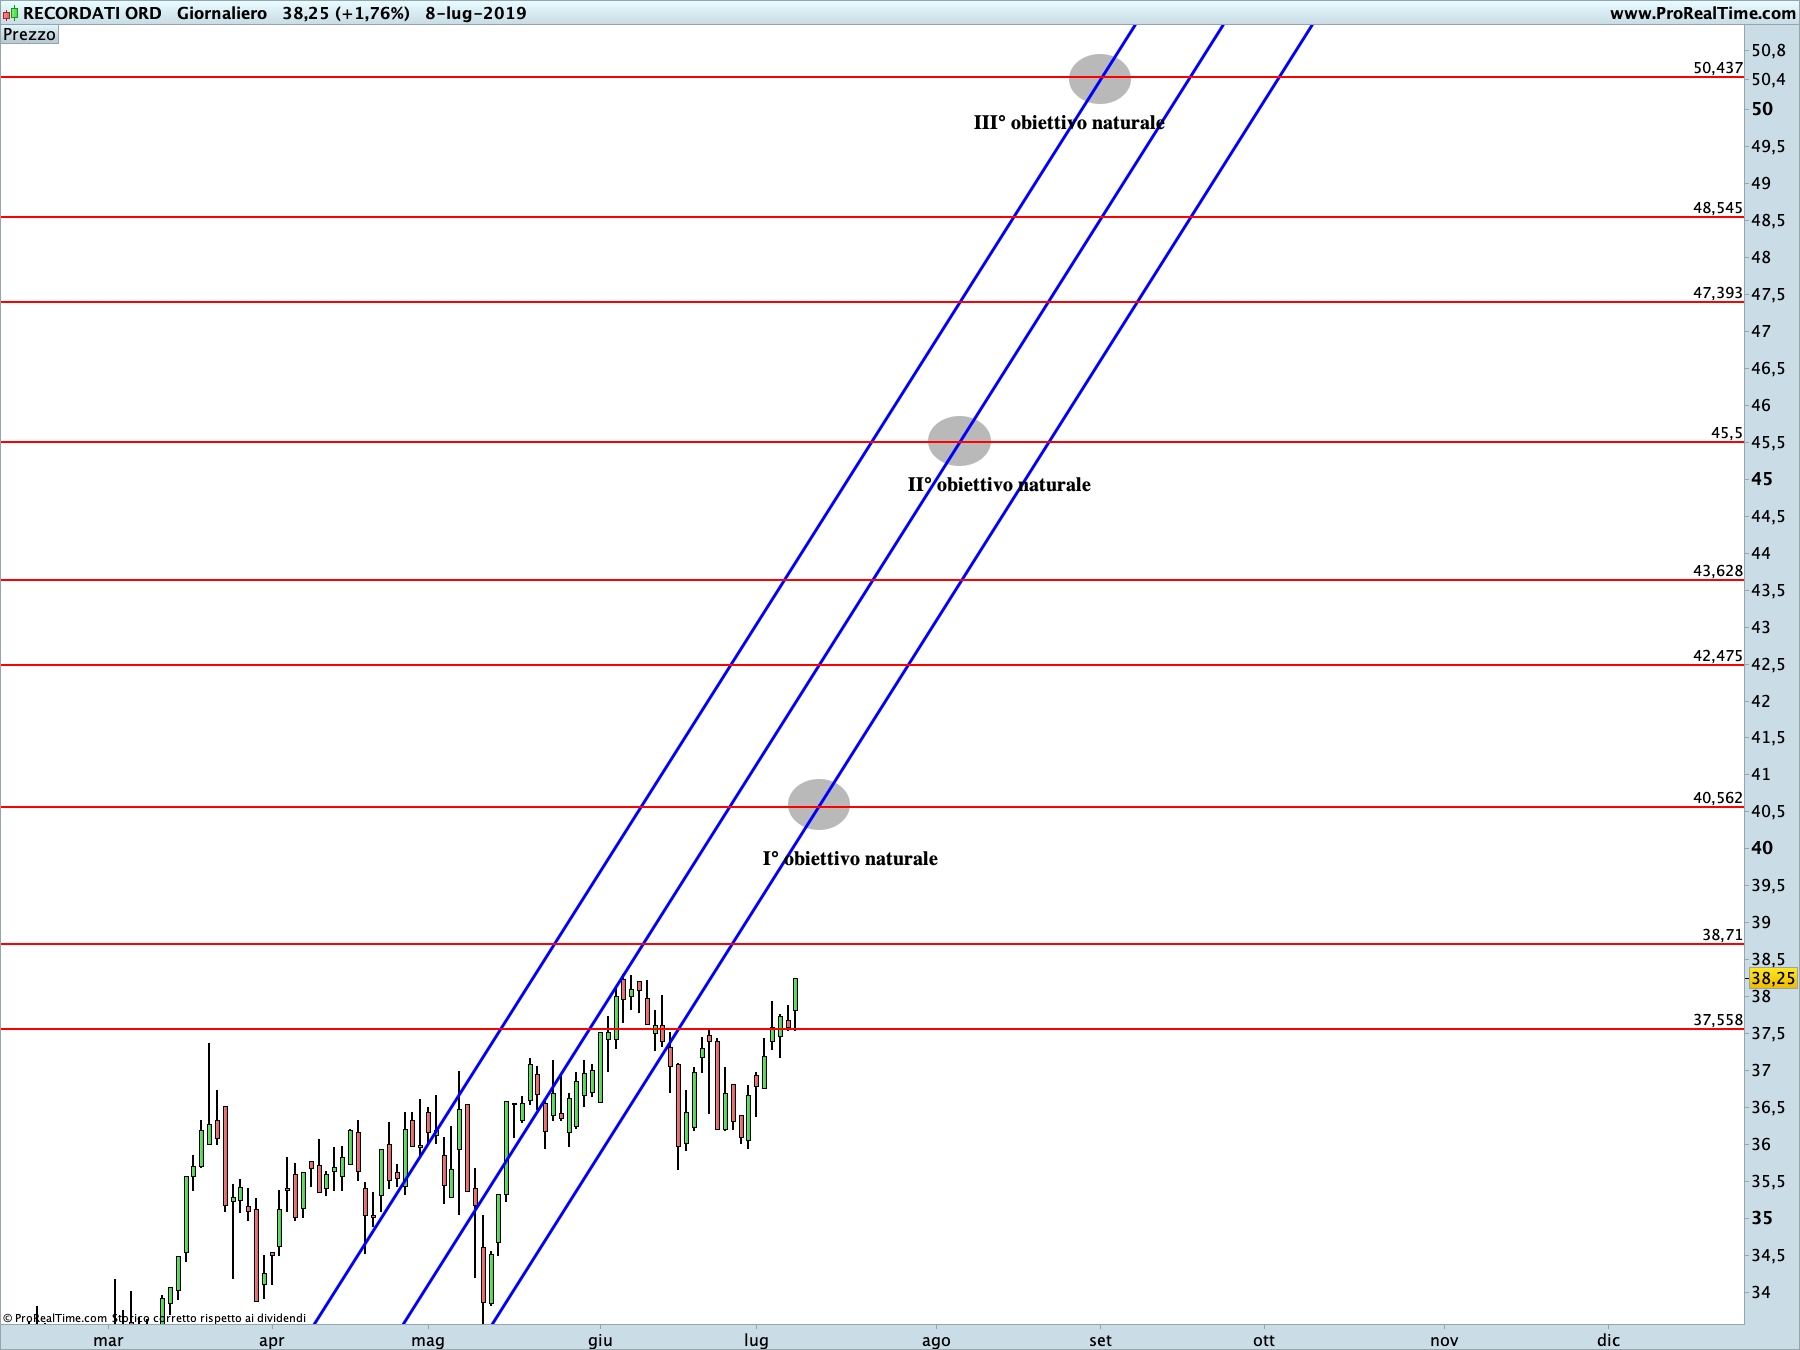Click the 36,5 price axis tick

tap(1768, 1107)
